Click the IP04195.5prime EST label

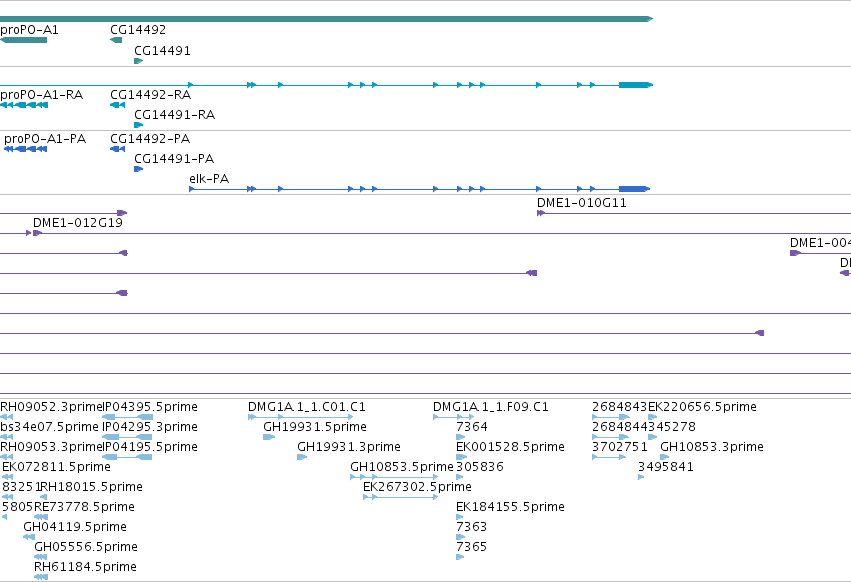tap(150, 447)
